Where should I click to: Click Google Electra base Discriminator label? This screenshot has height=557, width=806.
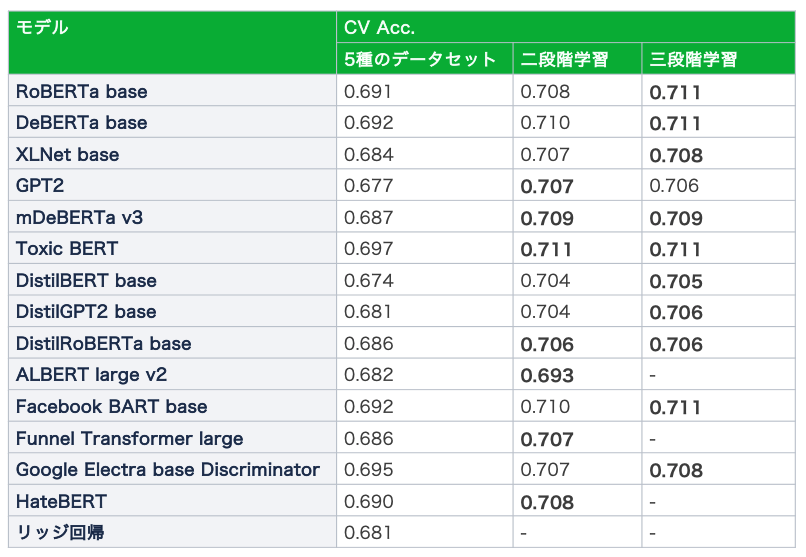pyautogui.click(x=168, y=469)
